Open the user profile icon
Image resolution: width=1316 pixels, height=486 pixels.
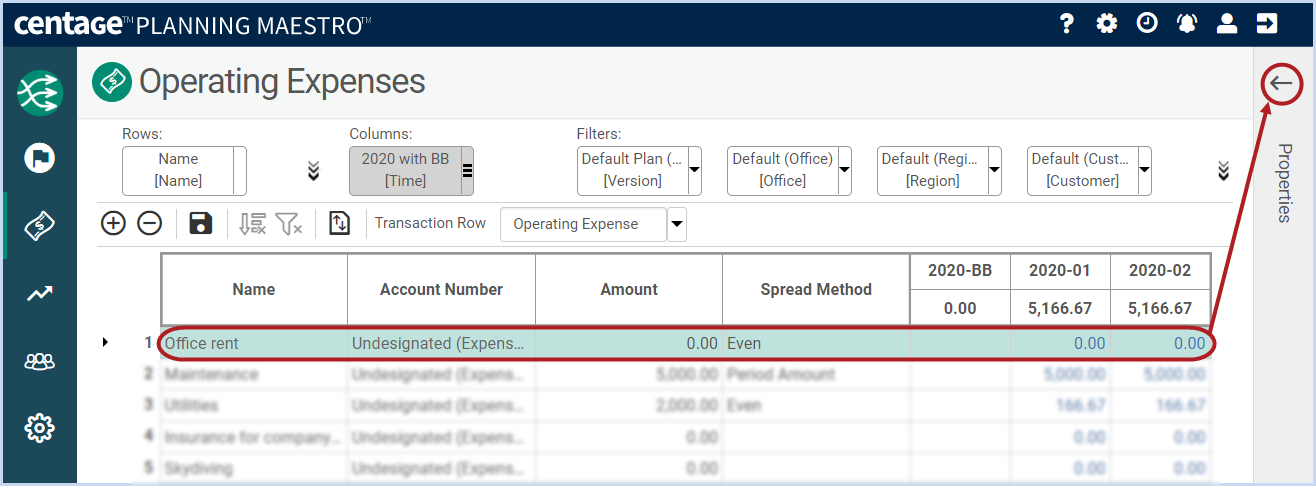point(1227,23)
